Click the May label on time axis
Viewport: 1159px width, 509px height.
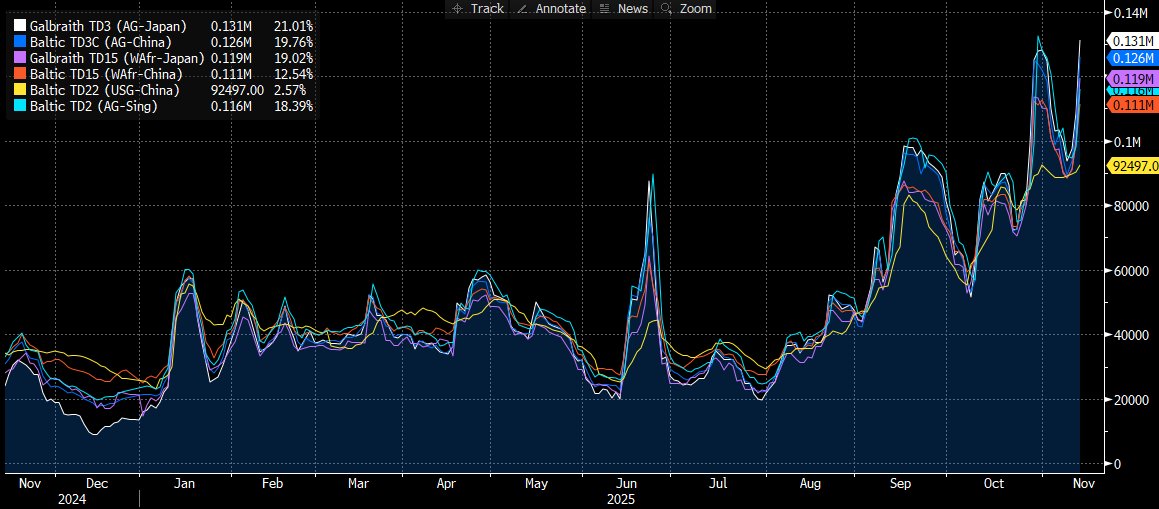tap(536, 484)
